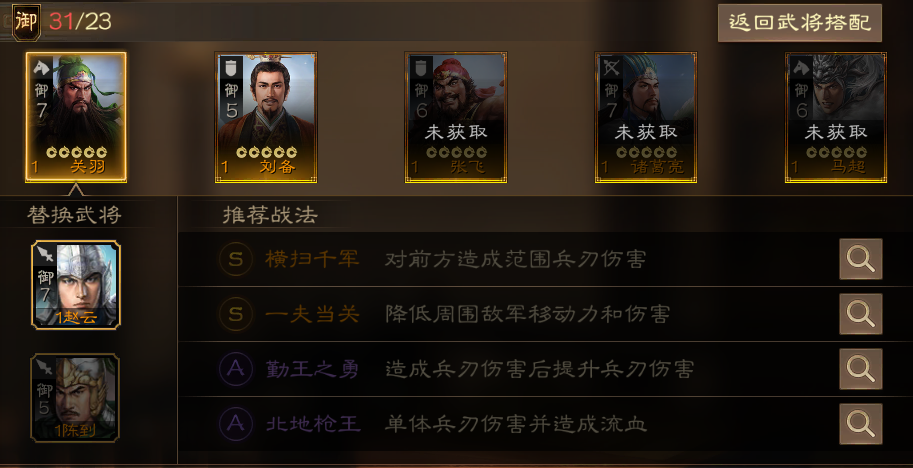Click the A rank icon beside 北地枪王
The width and height of the screenshot is (913, 468).
[x=236, y=424]
